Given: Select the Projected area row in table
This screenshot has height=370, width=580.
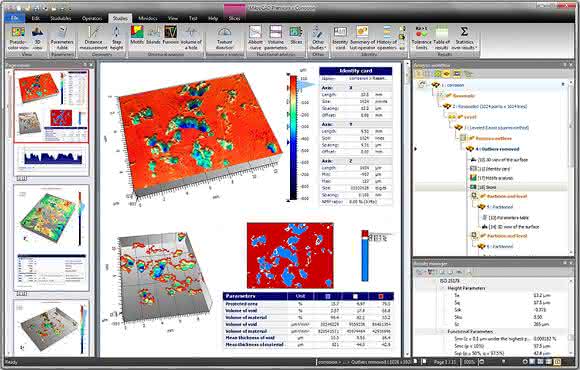Looking at the screenshot, I should point(308,303).
